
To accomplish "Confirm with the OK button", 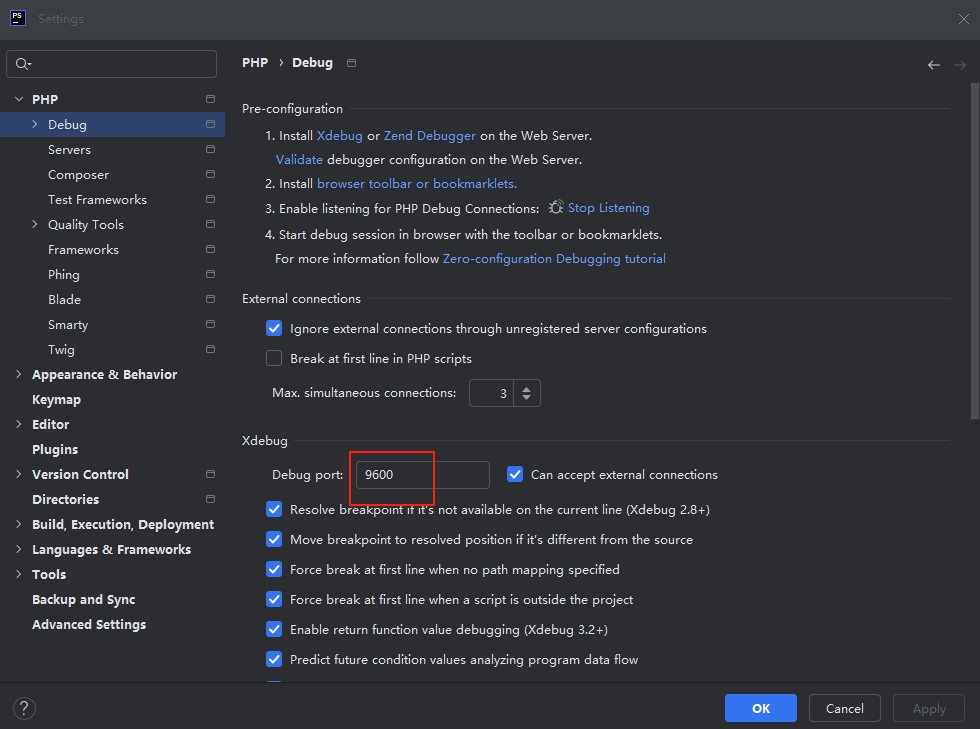I will click(761, 708).
